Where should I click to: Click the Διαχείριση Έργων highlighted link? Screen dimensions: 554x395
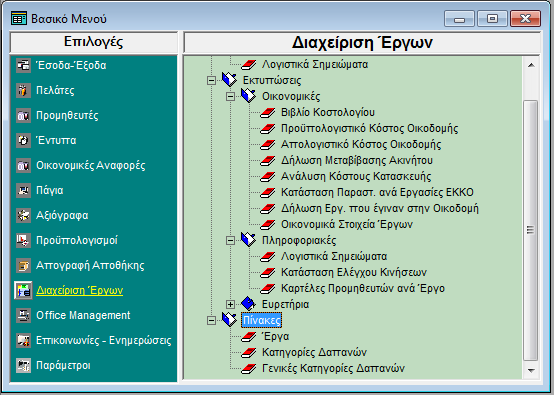(79, 290)
